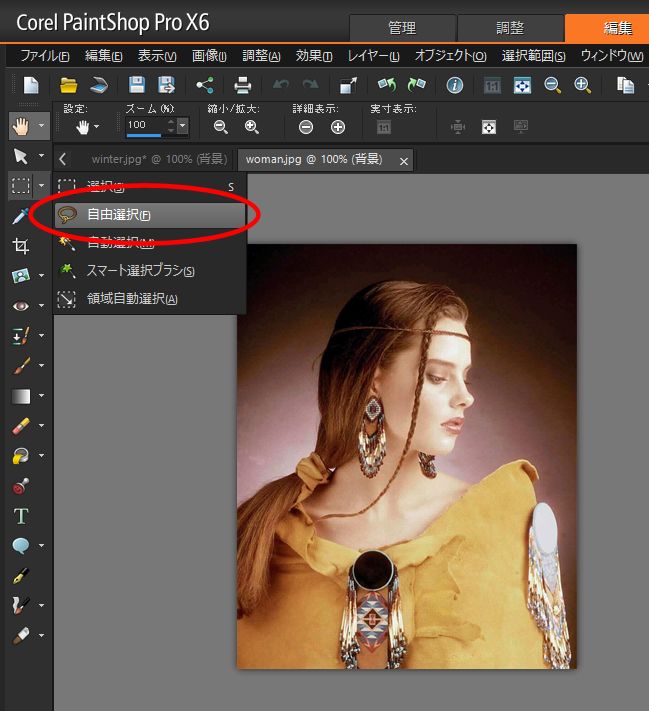Click the Share icon

point(205,85)
